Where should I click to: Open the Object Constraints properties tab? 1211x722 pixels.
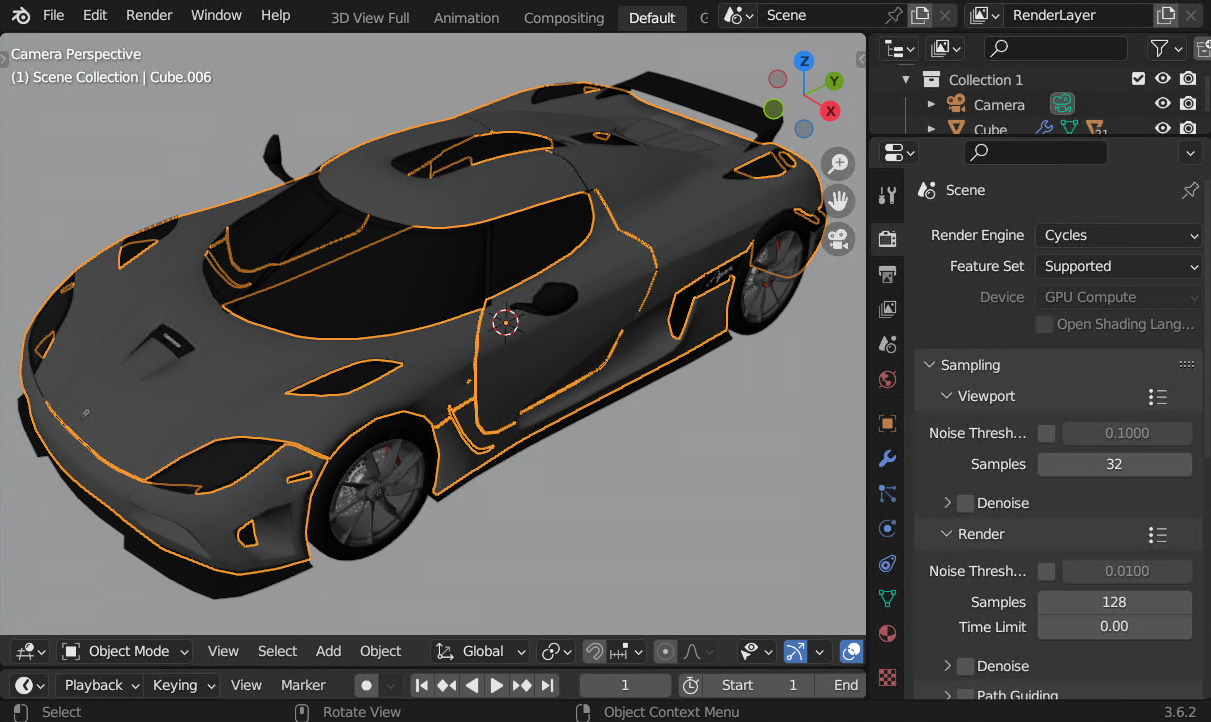tap(887, 564)
